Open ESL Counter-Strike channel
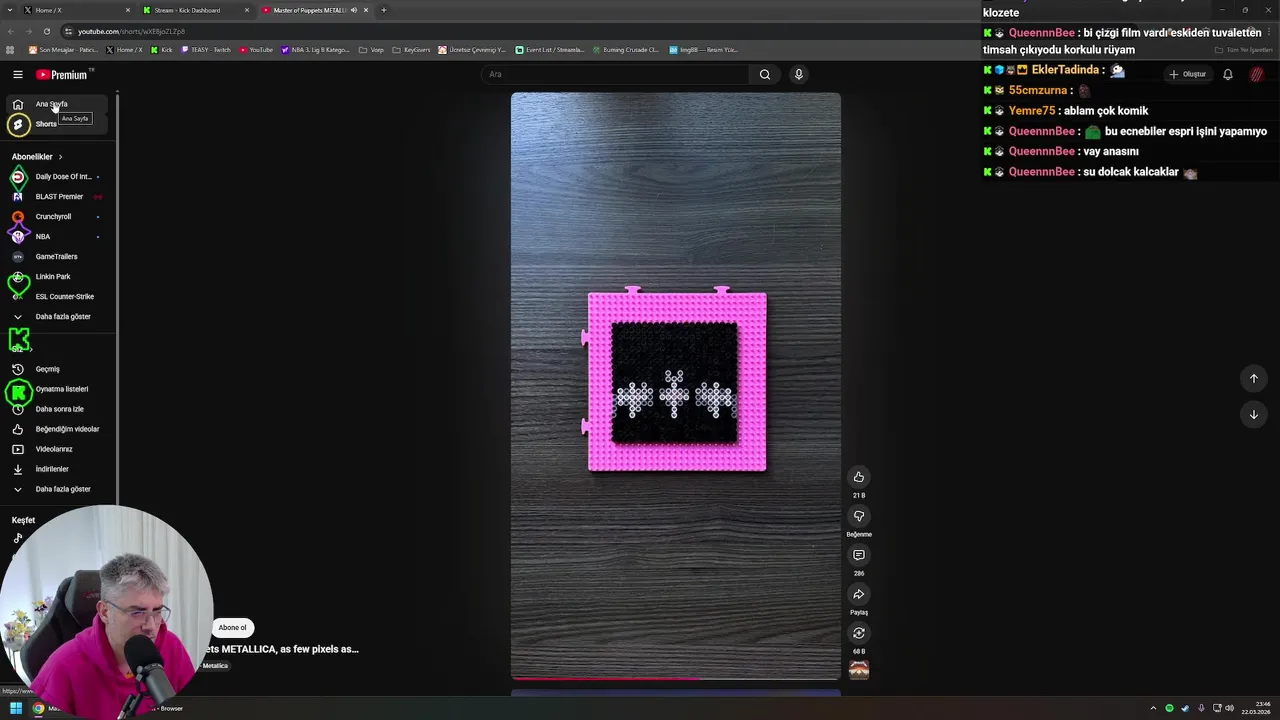The image size is (1280, 720). coord(57,297)
